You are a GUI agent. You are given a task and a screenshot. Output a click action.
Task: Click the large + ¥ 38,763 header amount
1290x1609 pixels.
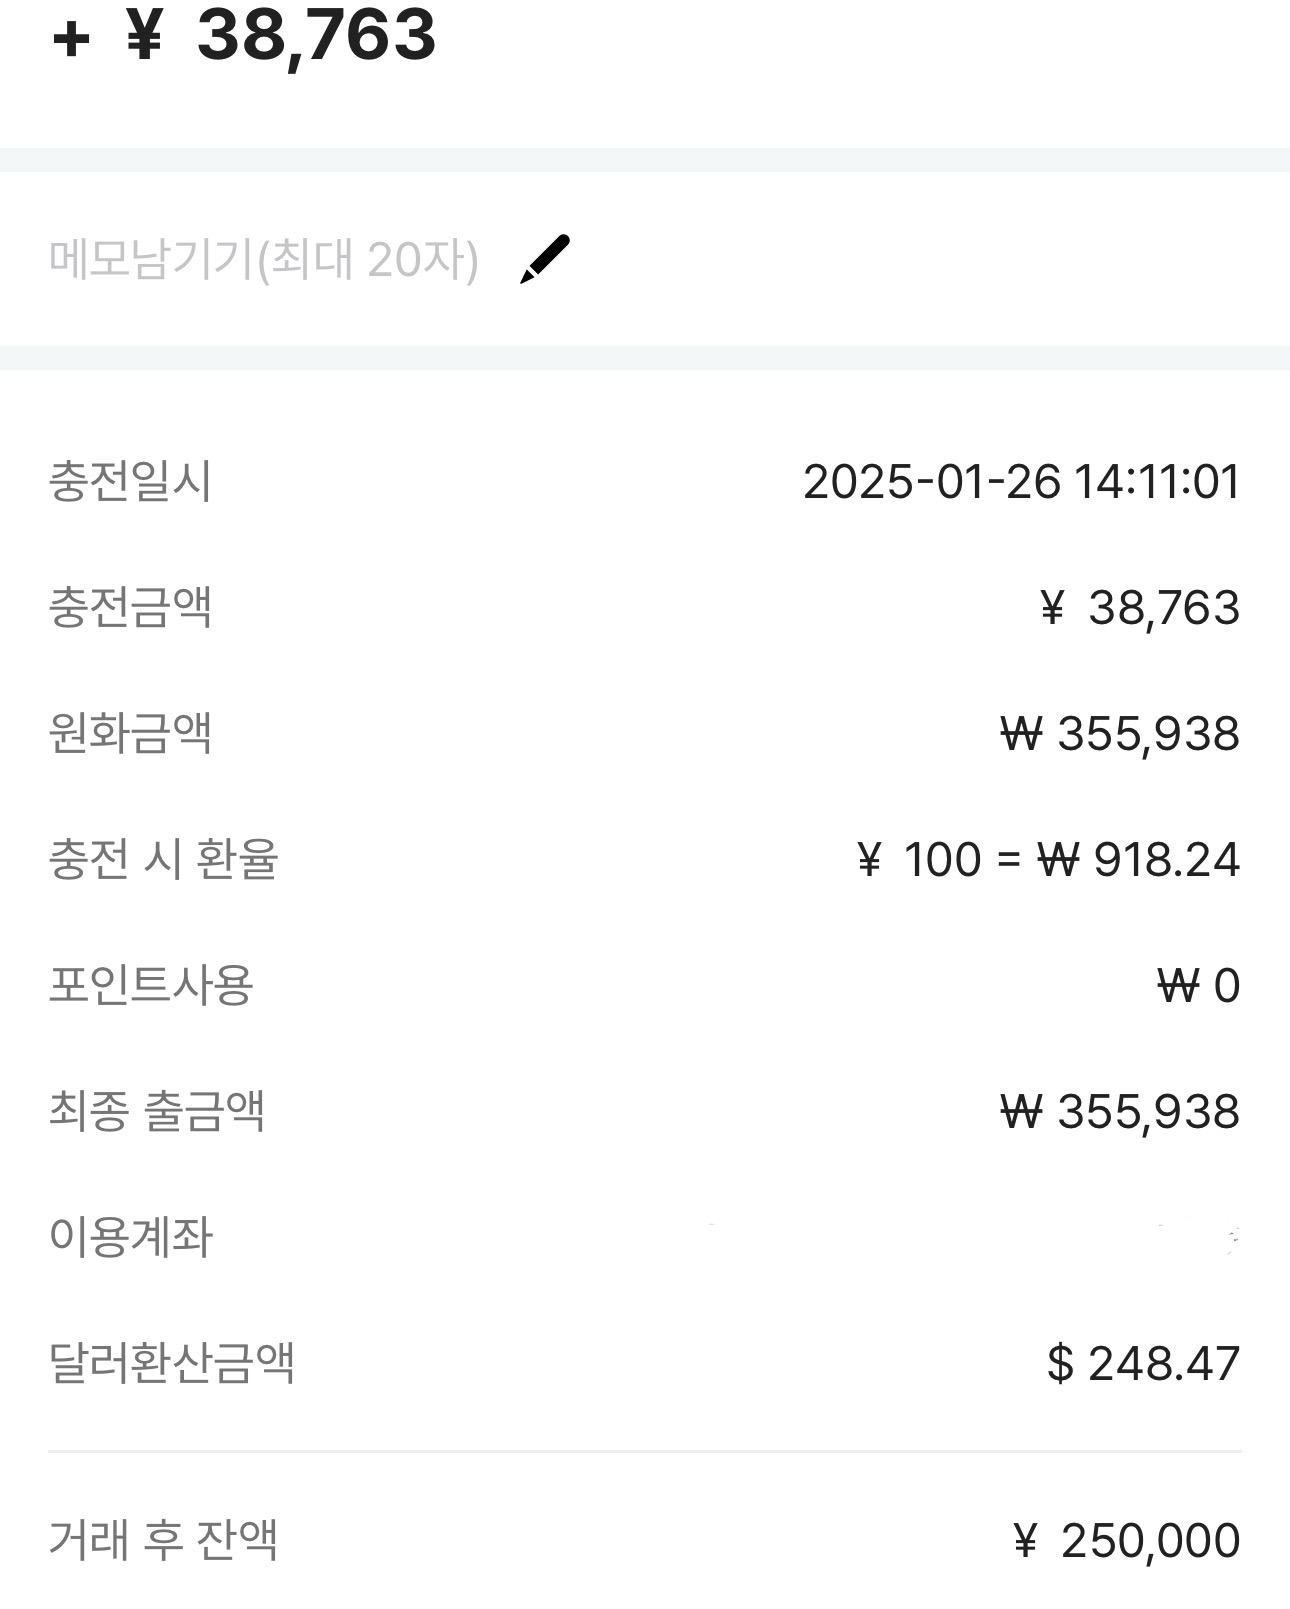click(x=244, y=35)
